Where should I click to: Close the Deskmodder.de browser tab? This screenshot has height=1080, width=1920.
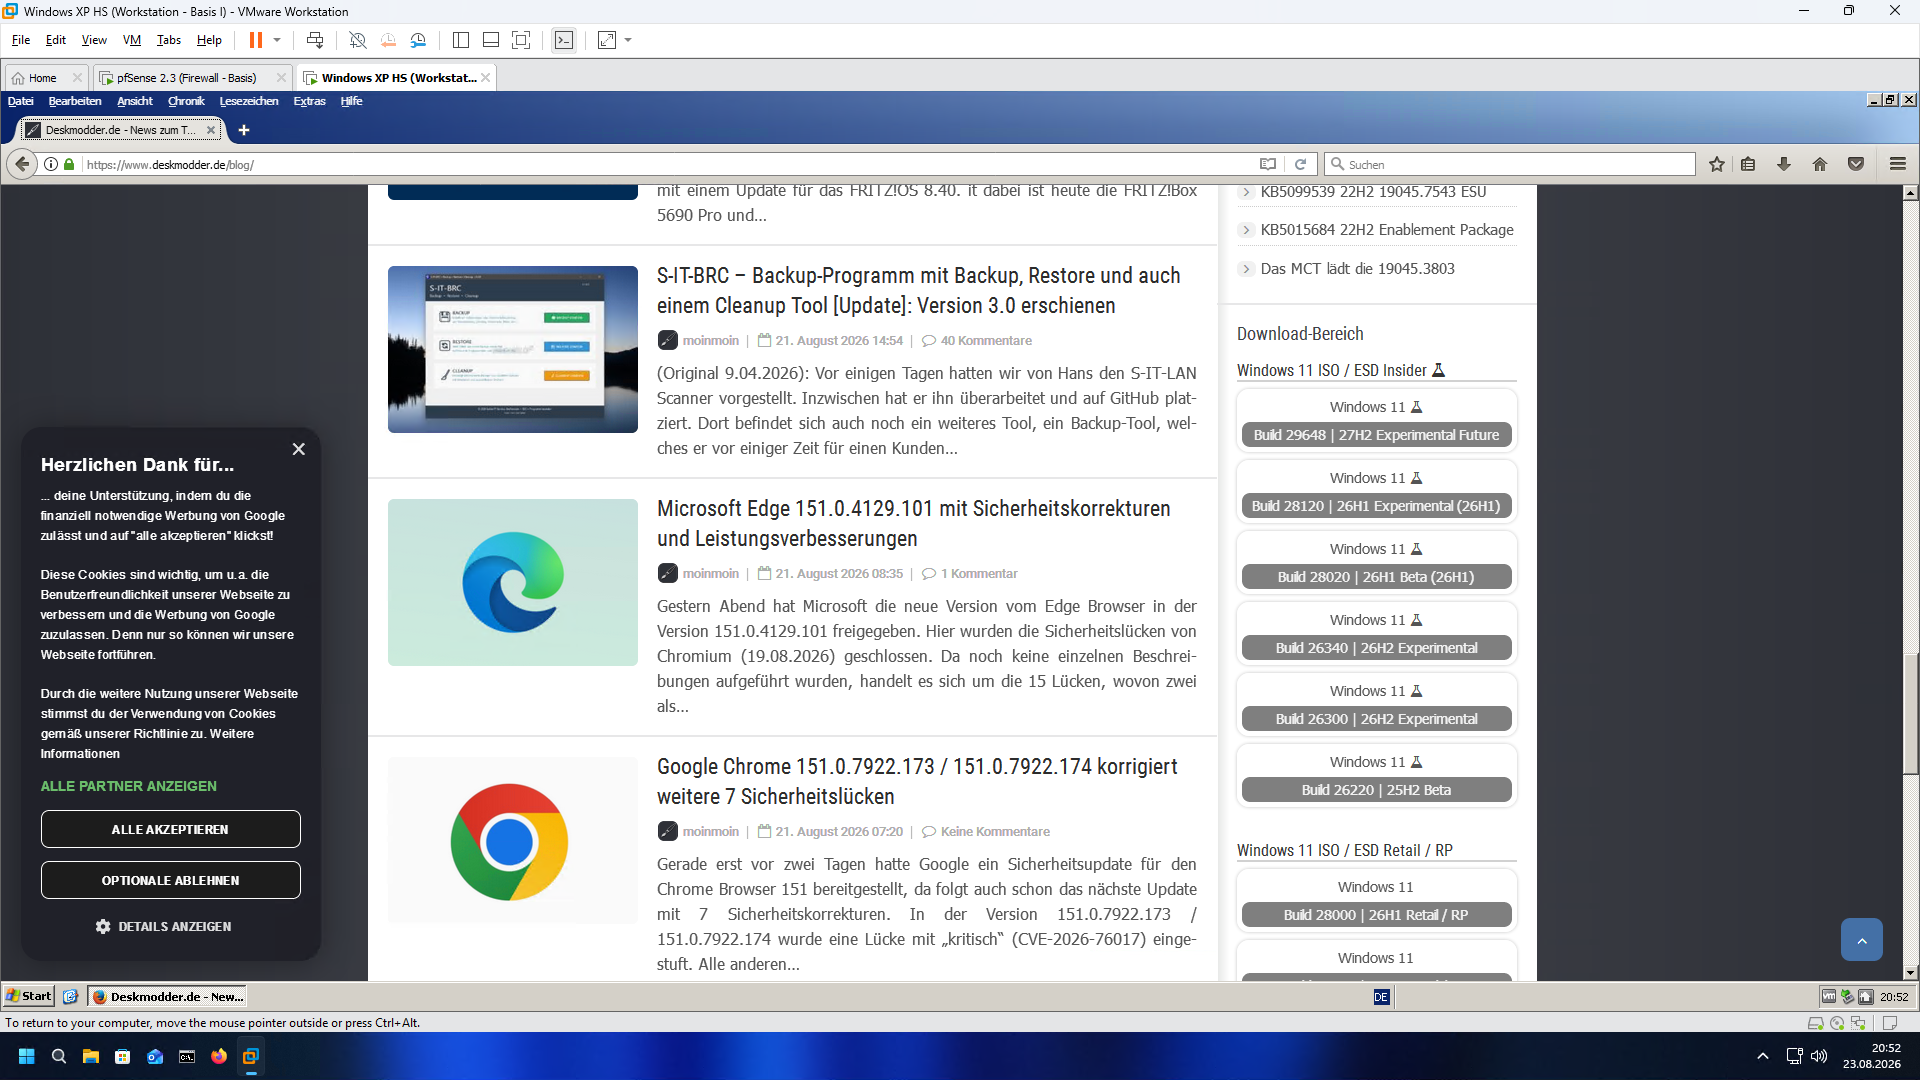pos(211,130)
